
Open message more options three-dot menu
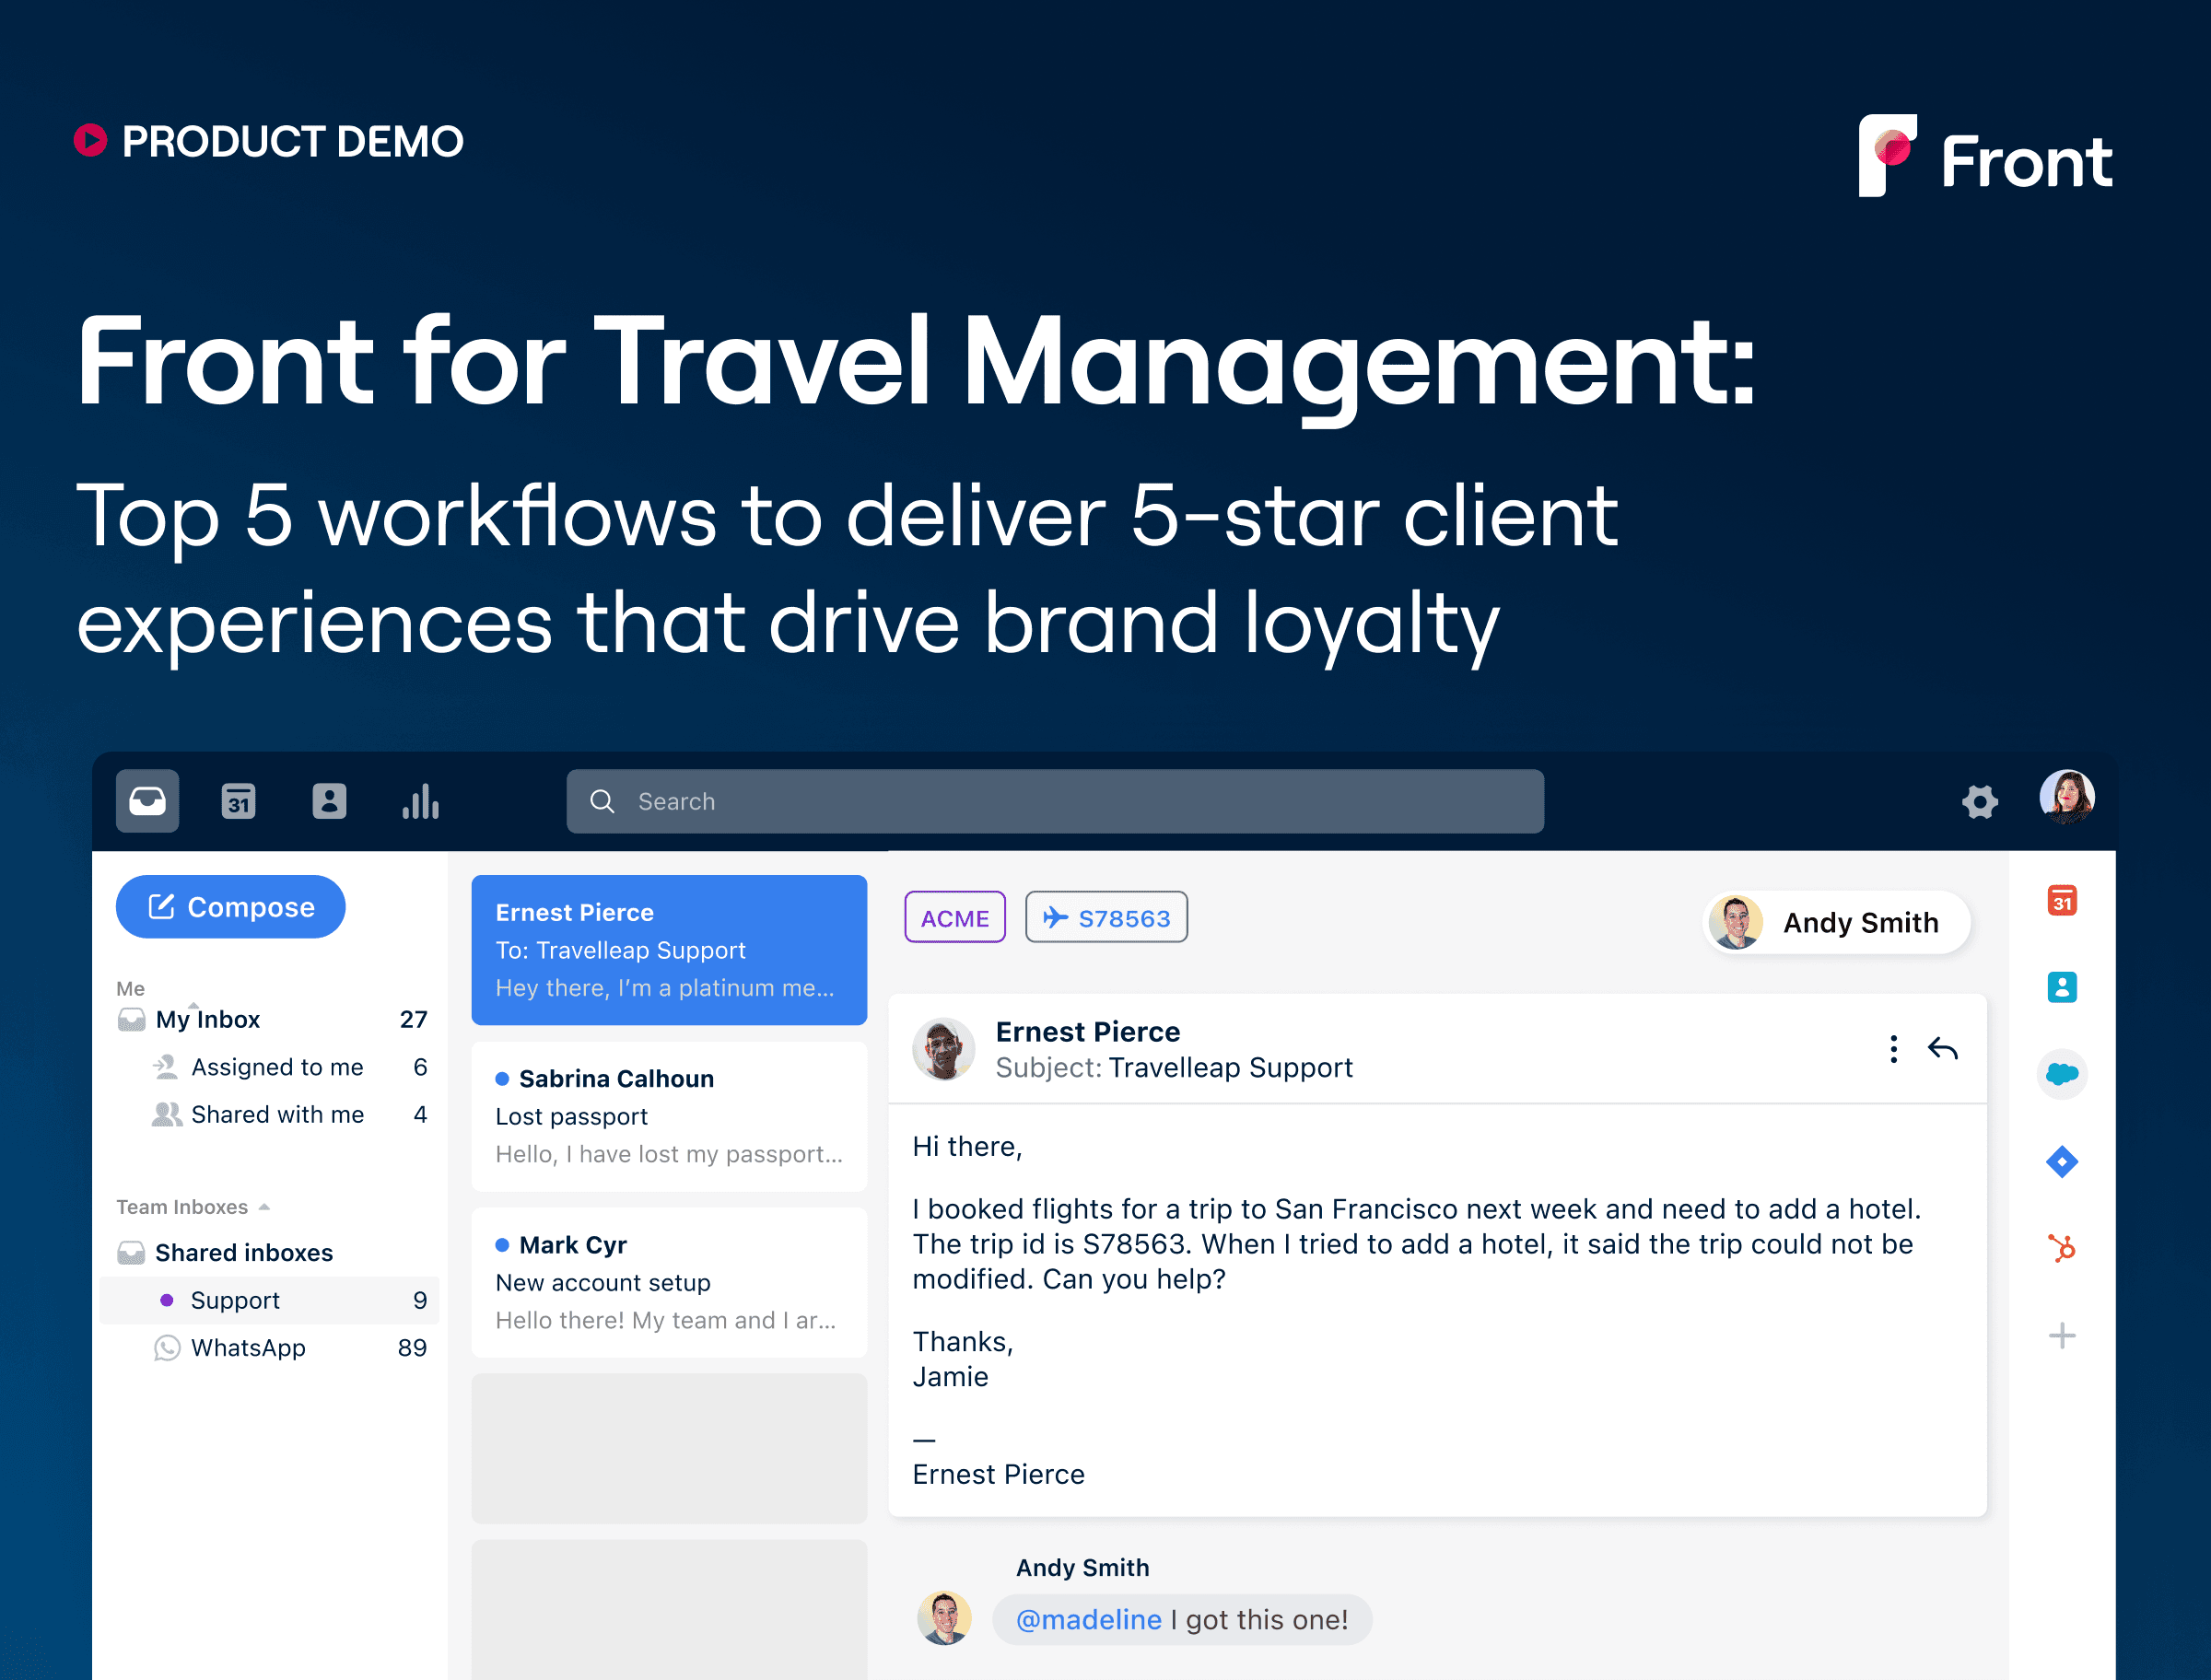tap(1893, 1049)
